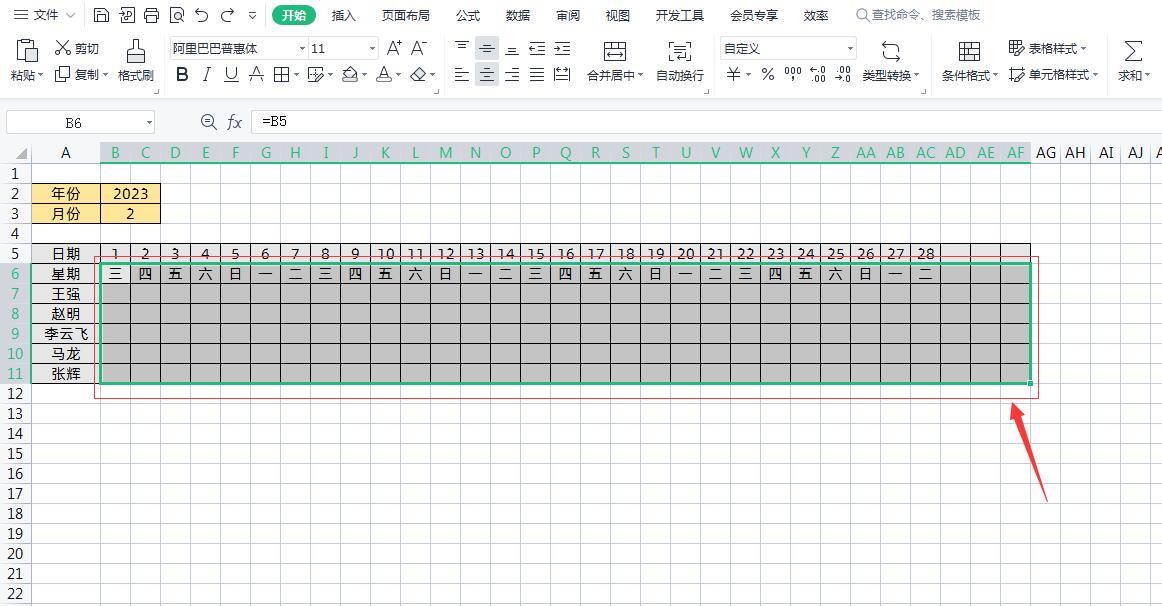Switch to the 插入 ribbon tab
The image size is (1162, 606).
(x=344, y=15)
